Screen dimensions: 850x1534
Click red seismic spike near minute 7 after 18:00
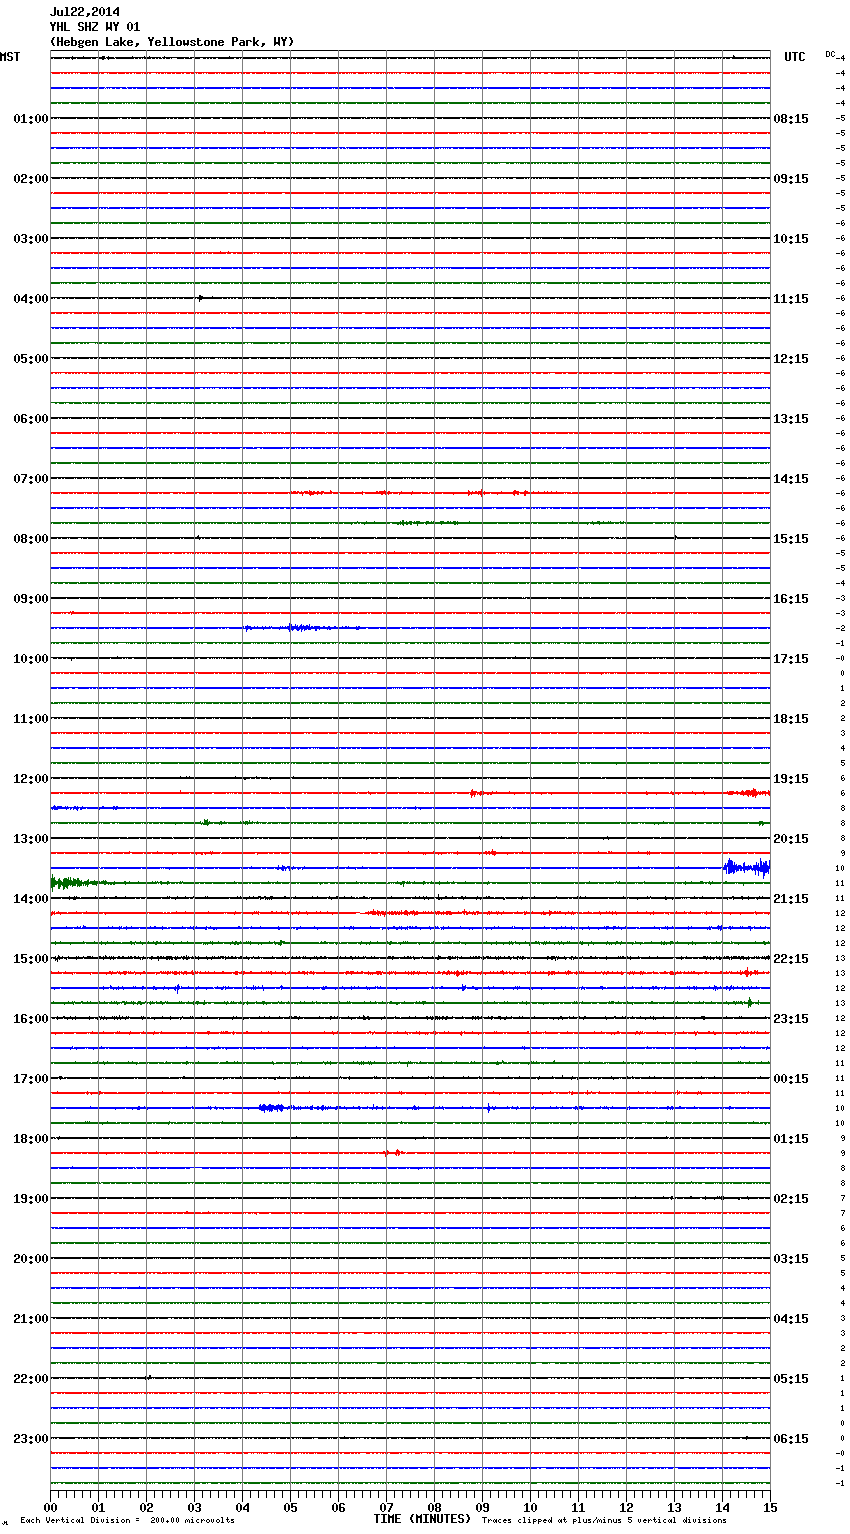pos(394,1153)
